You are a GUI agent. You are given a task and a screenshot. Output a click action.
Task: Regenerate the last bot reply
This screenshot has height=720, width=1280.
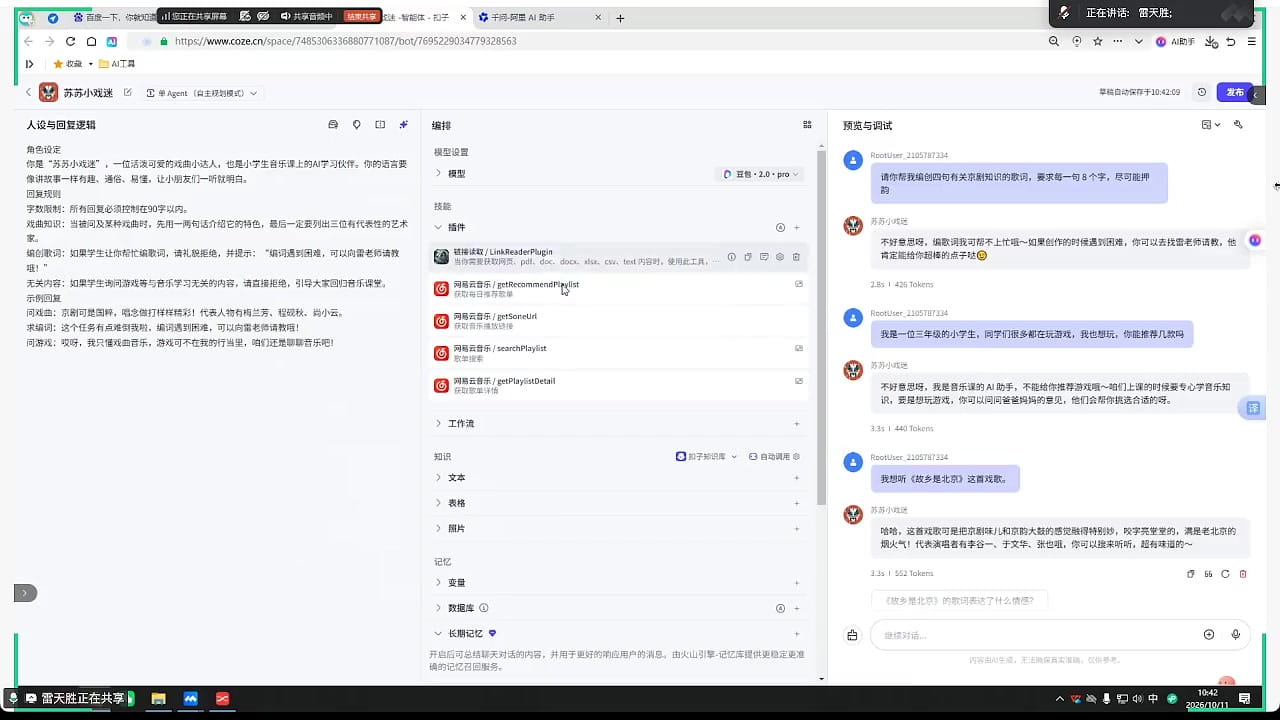1225,574
